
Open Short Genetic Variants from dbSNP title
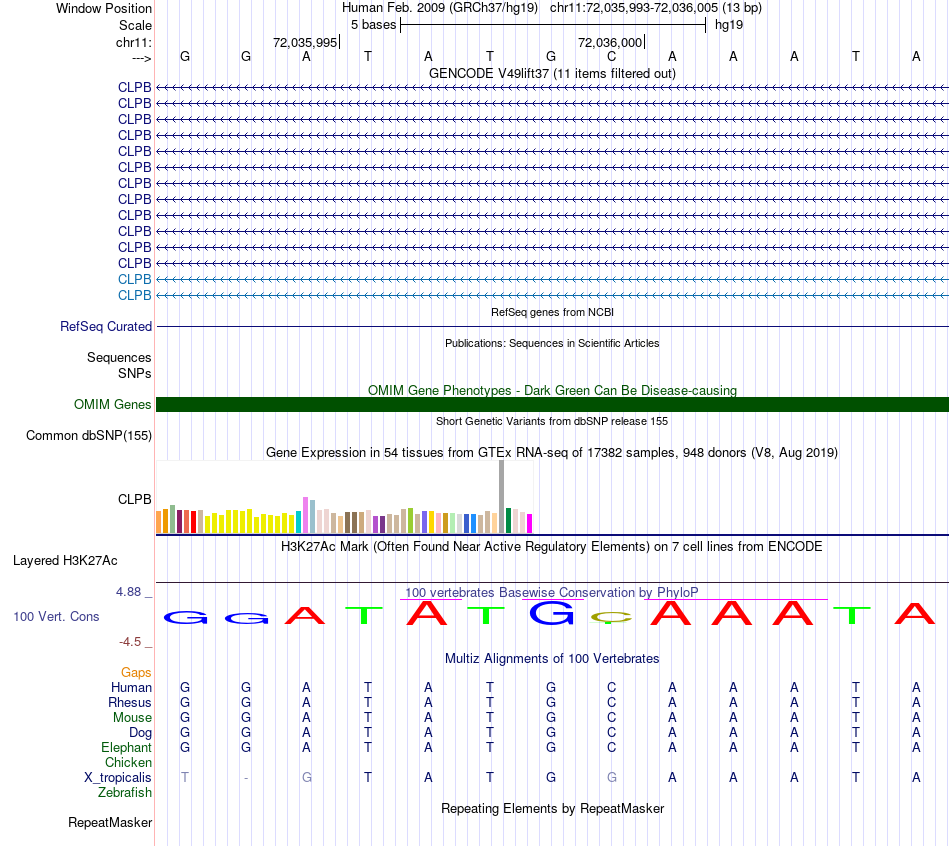click(552, 421)
